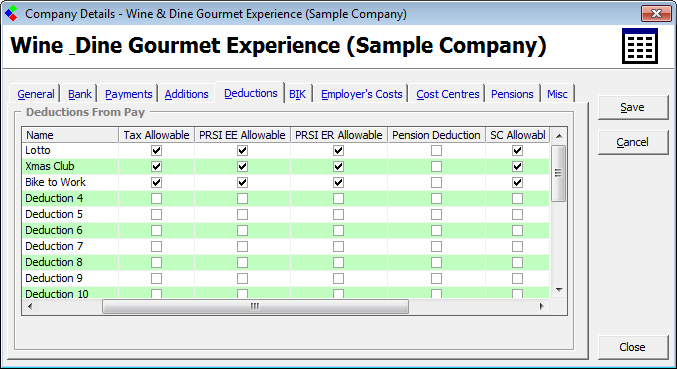Tick Pension Deduction for Deduction 6
Viewport: 677px width, 369px height.
[437, 230]
